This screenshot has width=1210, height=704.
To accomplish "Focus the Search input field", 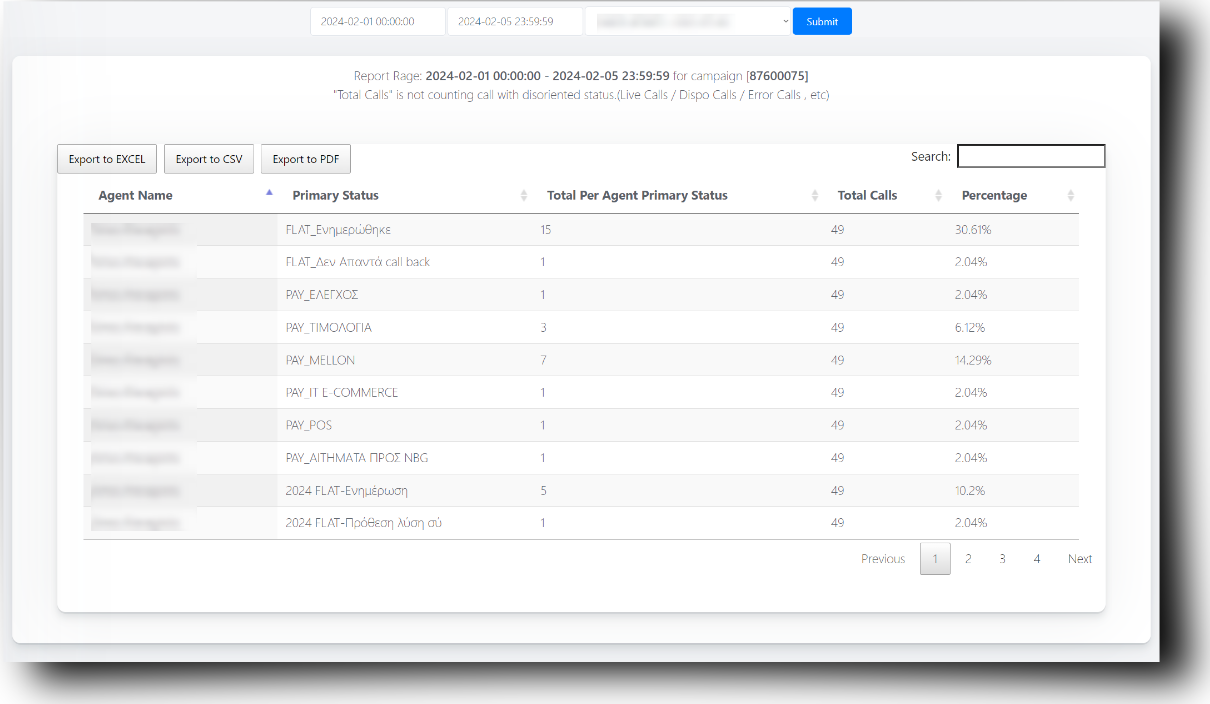I will (1031, 156).
